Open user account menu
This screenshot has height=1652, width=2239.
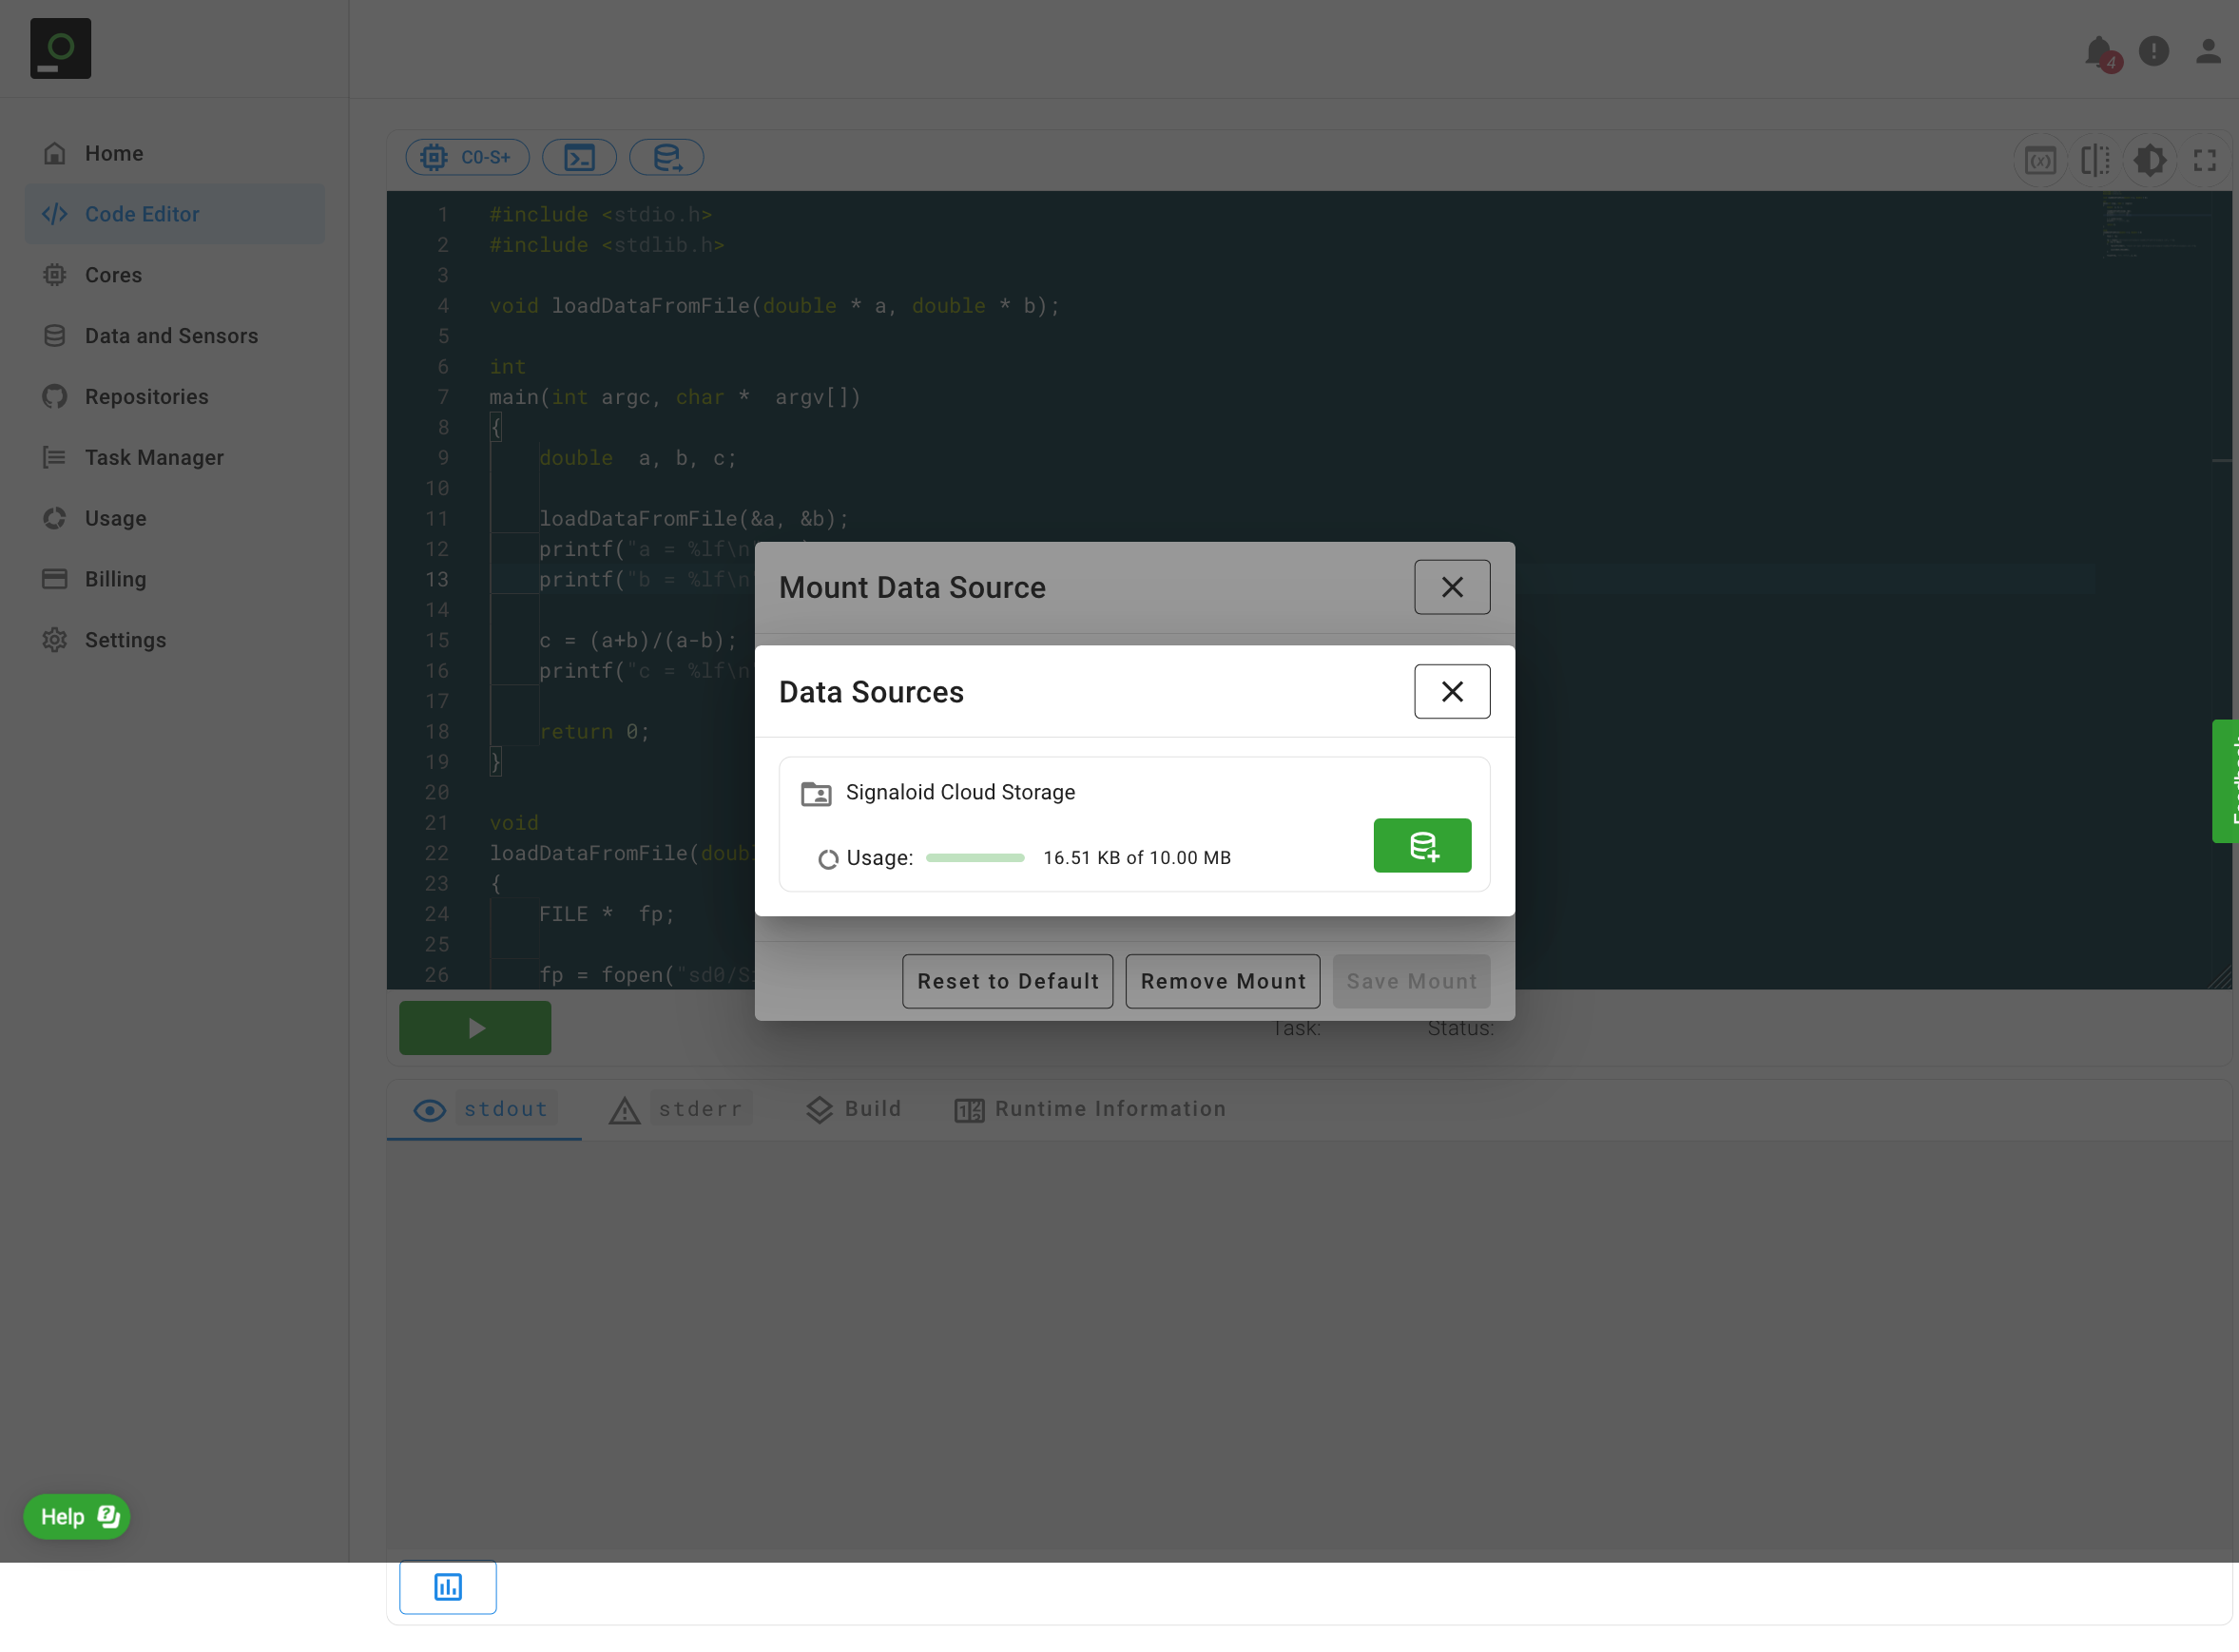tap(2207, 51)
